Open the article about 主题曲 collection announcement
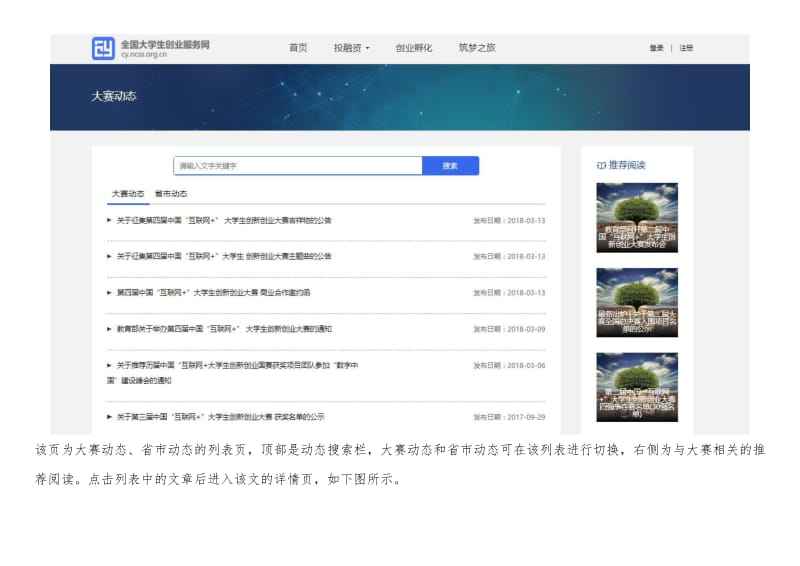Image resolution: width=800 pixels, height=566 pixels. coord(224,256)
